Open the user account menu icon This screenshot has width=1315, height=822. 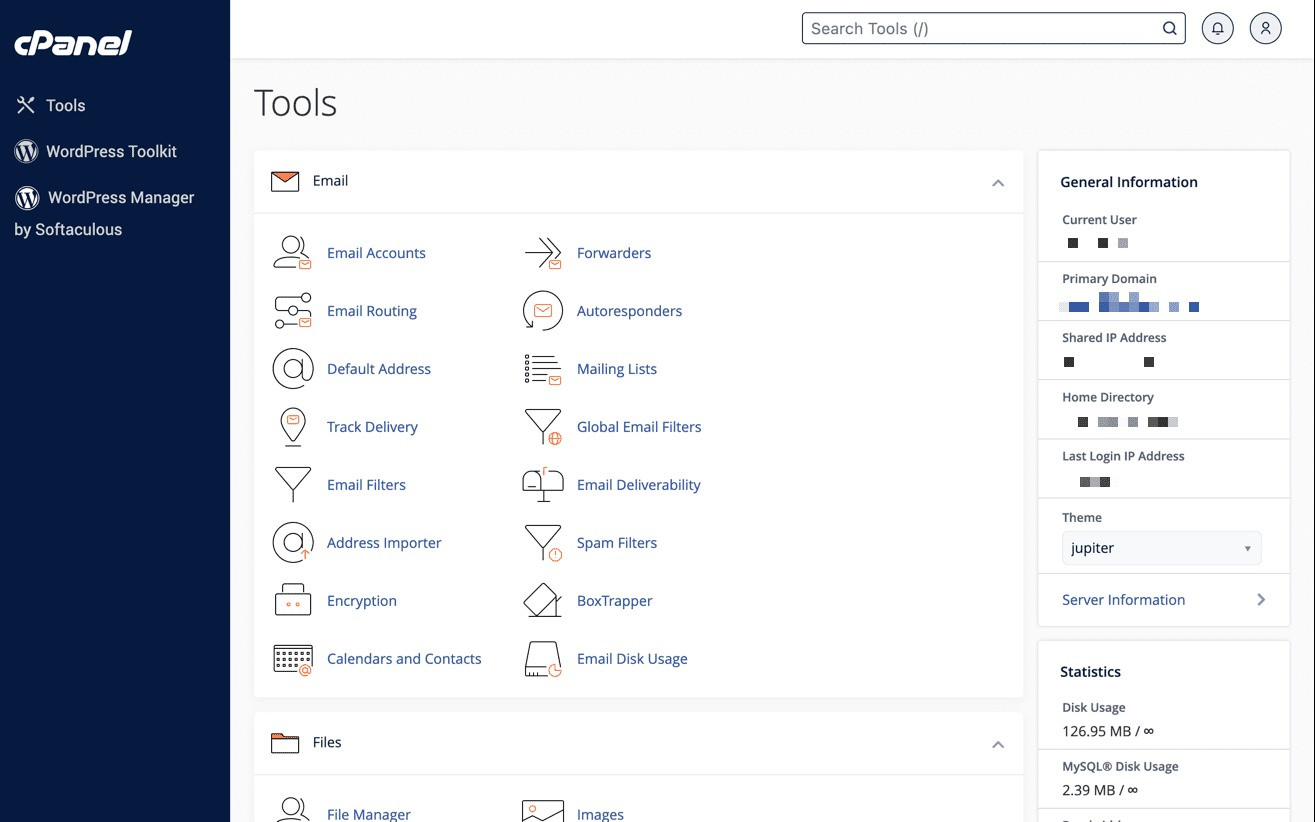1265,29
